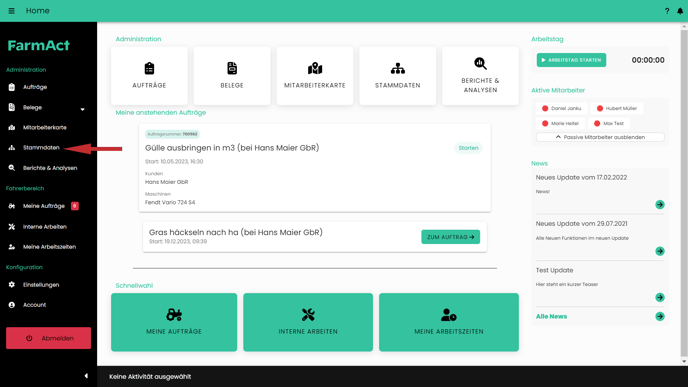
Task: Open news arrow for Update 29.07.2021
Action: pyautogui.click(x=659, y=251)
